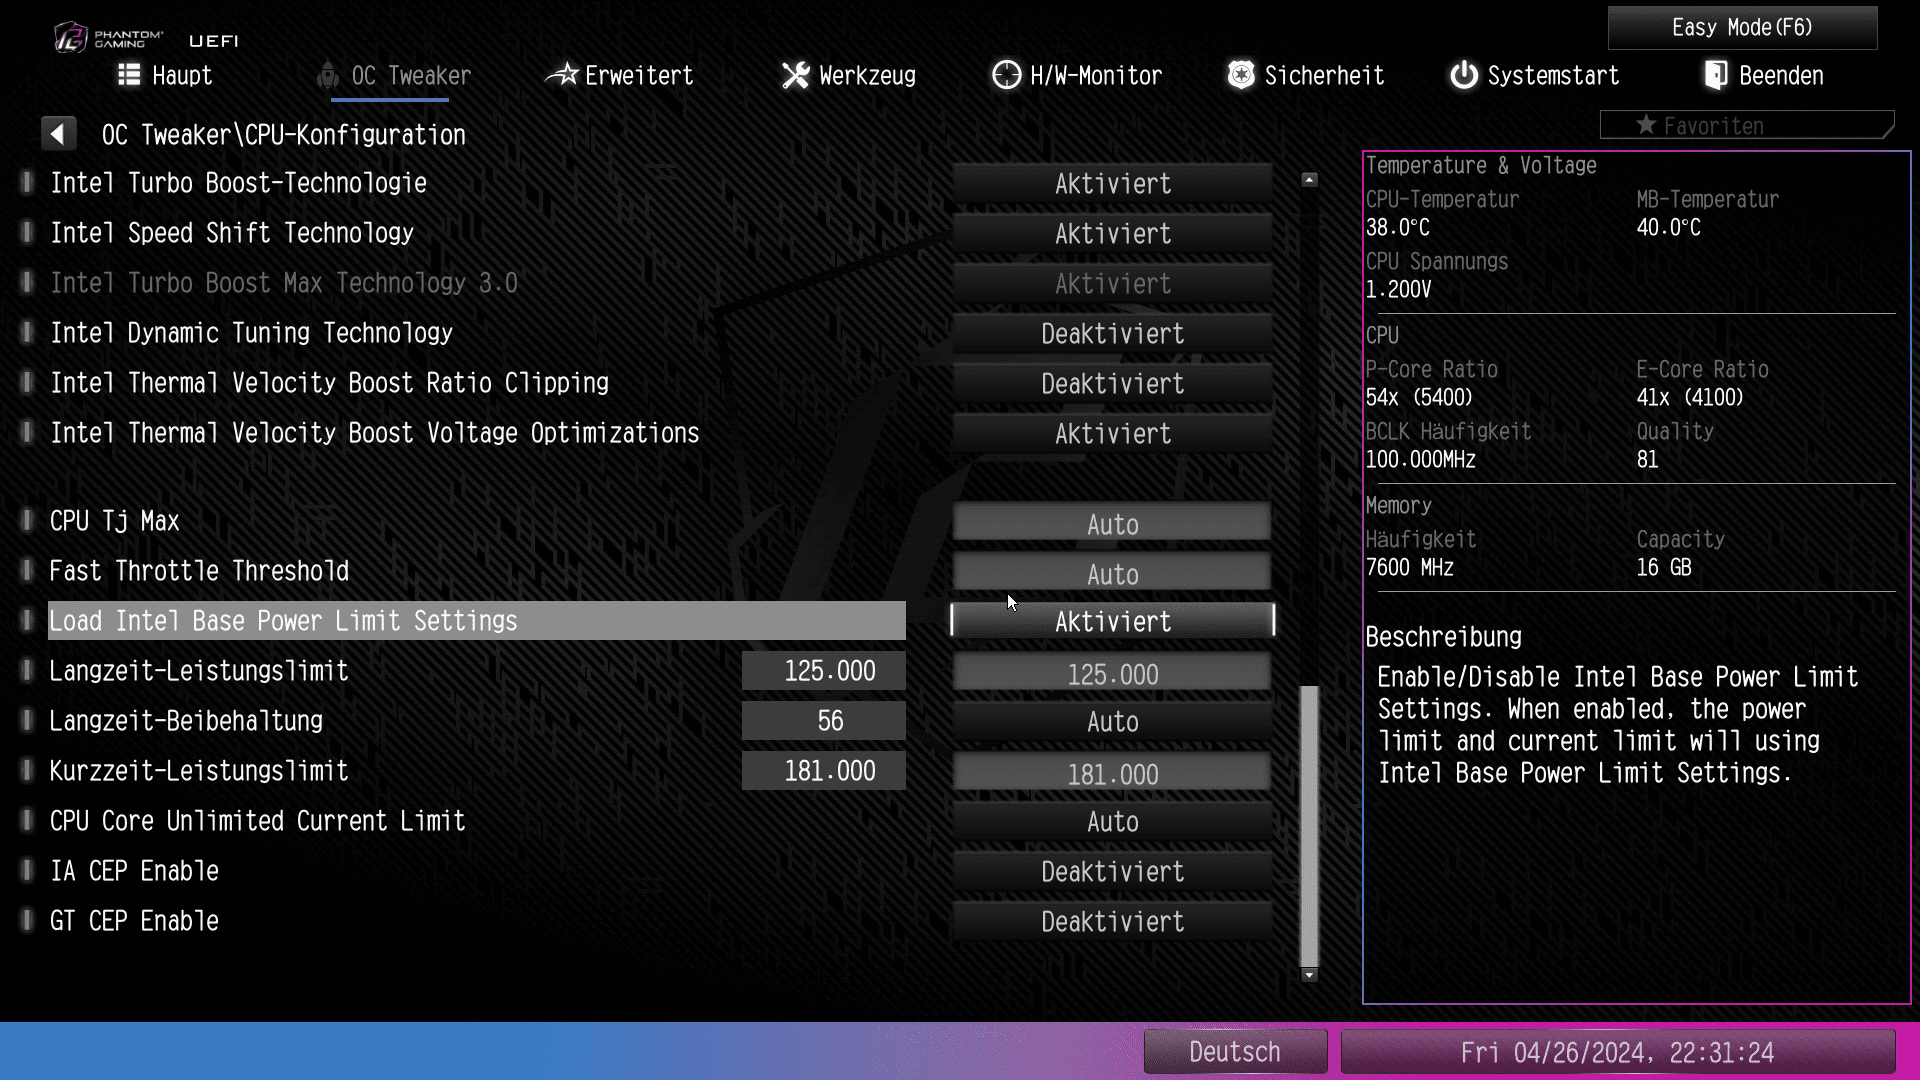Toggle Intel Turbo Boost-Technologie value
This screenshot has width=1920, height=1080.
tap(1112, 184)
